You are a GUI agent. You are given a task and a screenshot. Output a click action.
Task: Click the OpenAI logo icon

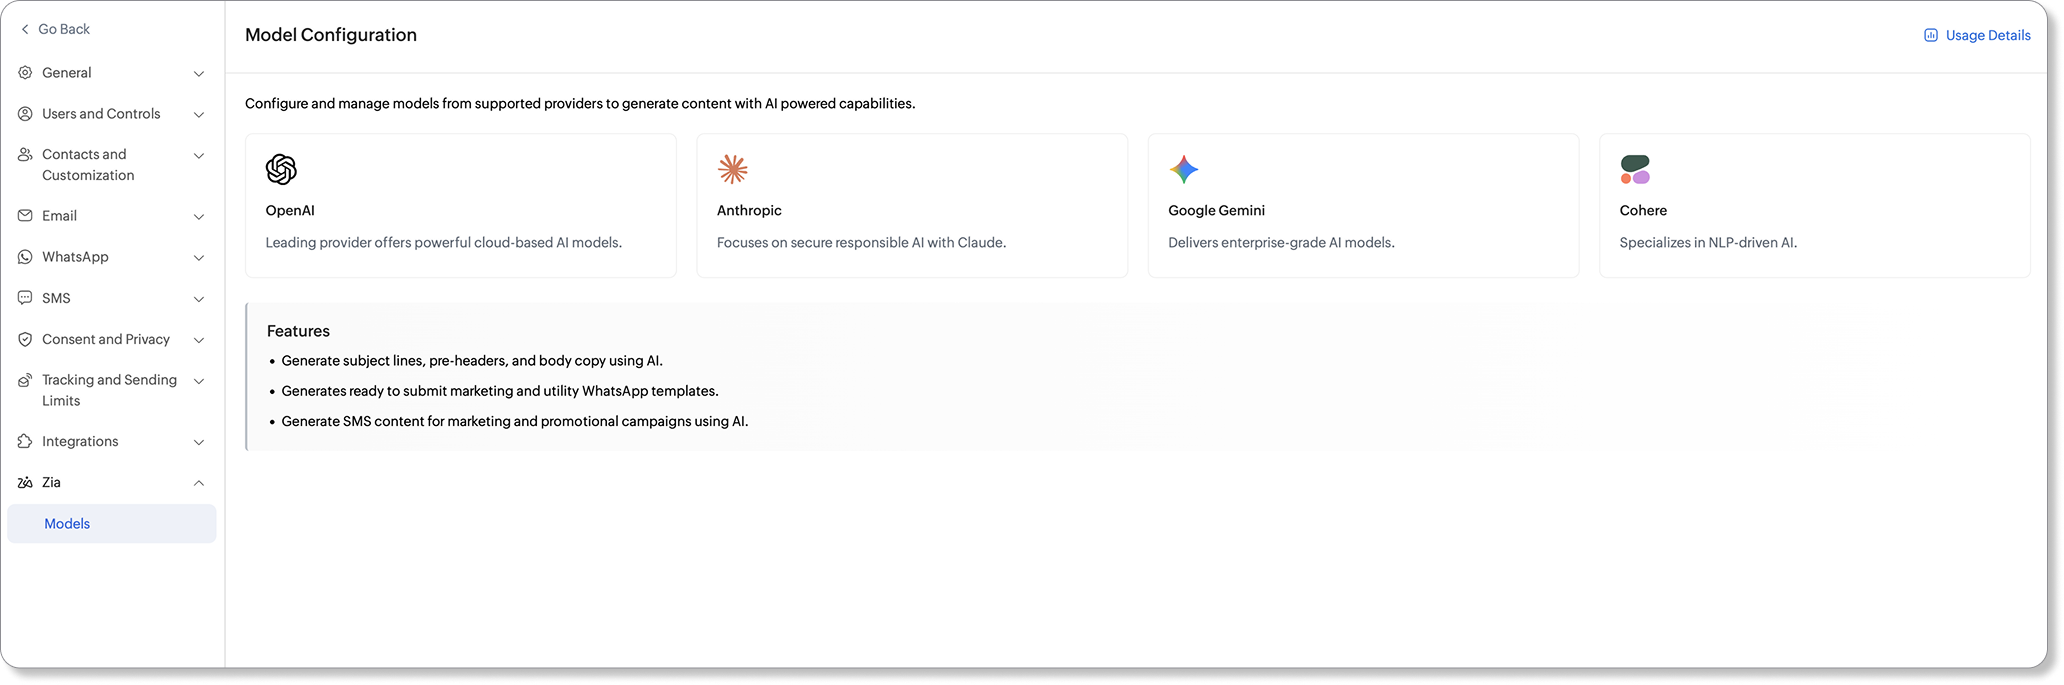(281, 169)
